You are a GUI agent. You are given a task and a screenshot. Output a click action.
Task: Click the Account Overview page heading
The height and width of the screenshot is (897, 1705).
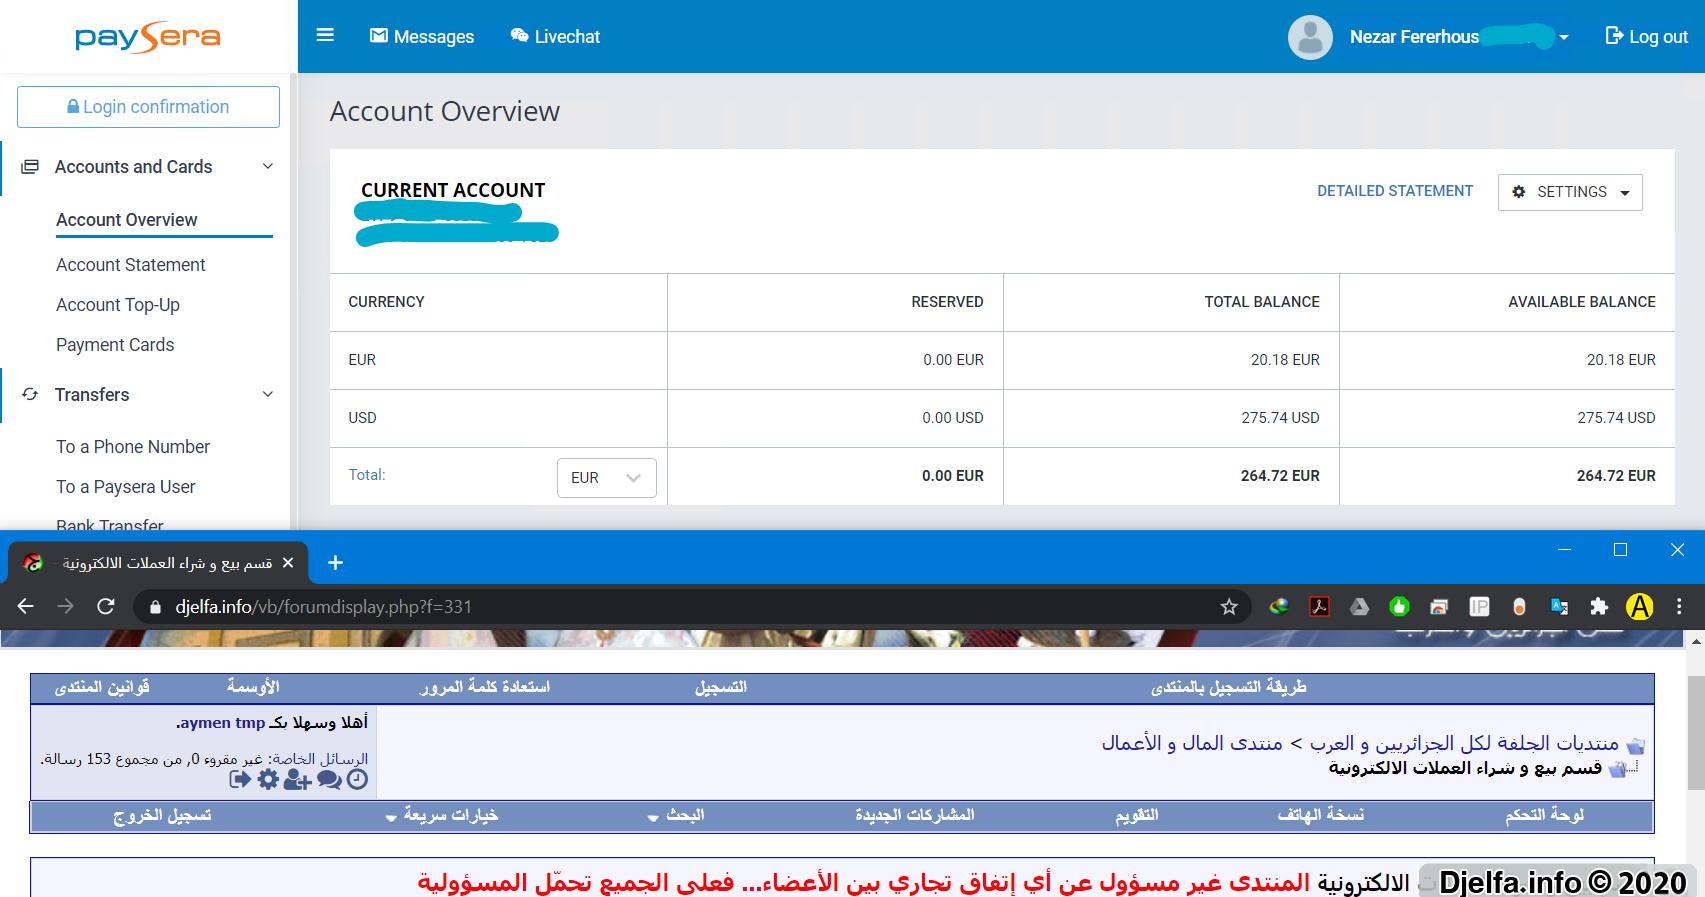(445, 111)
